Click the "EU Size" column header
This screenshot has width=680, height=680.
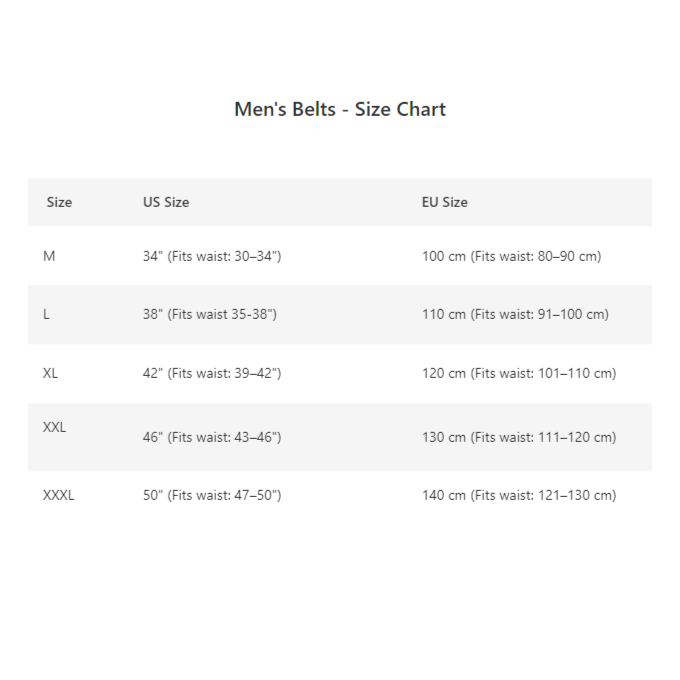click(444, 202)
